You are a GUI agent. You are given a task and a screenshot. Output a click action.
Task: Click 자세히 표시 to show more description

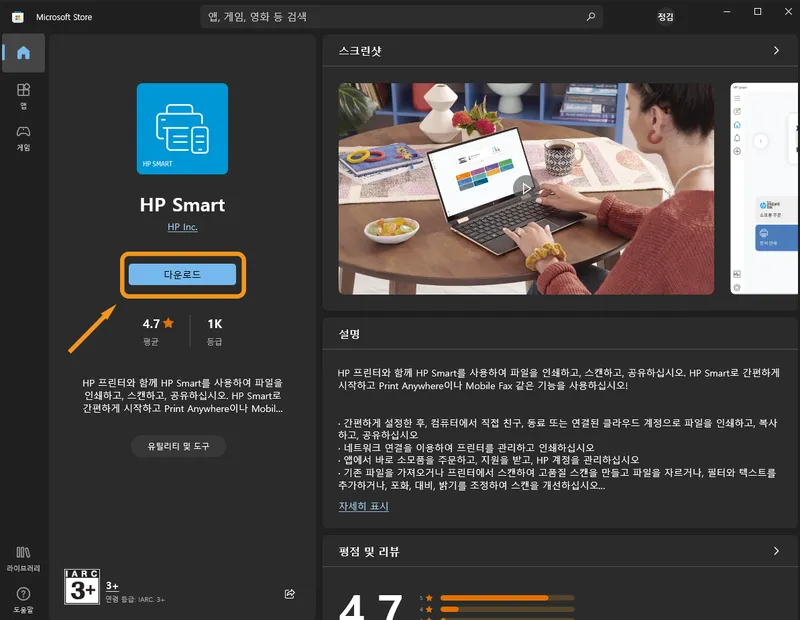coord(363,506)
